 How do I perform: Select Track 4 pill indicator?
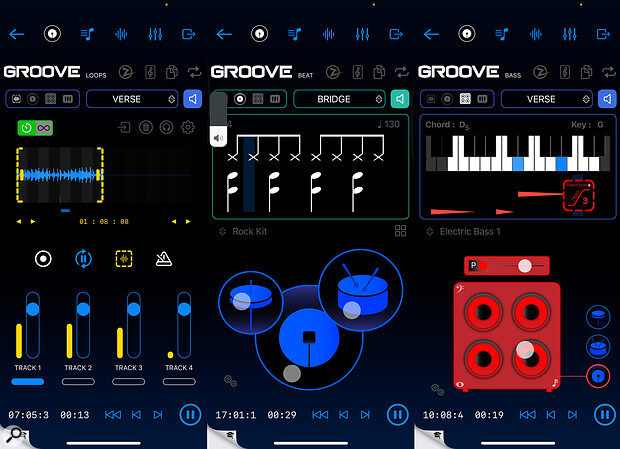179,382
